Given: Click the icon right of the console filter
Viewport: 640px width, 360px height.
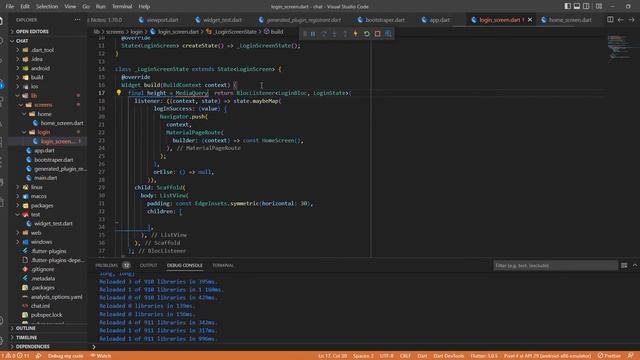Looking at the screenshot, I should [x=624, y=265].
